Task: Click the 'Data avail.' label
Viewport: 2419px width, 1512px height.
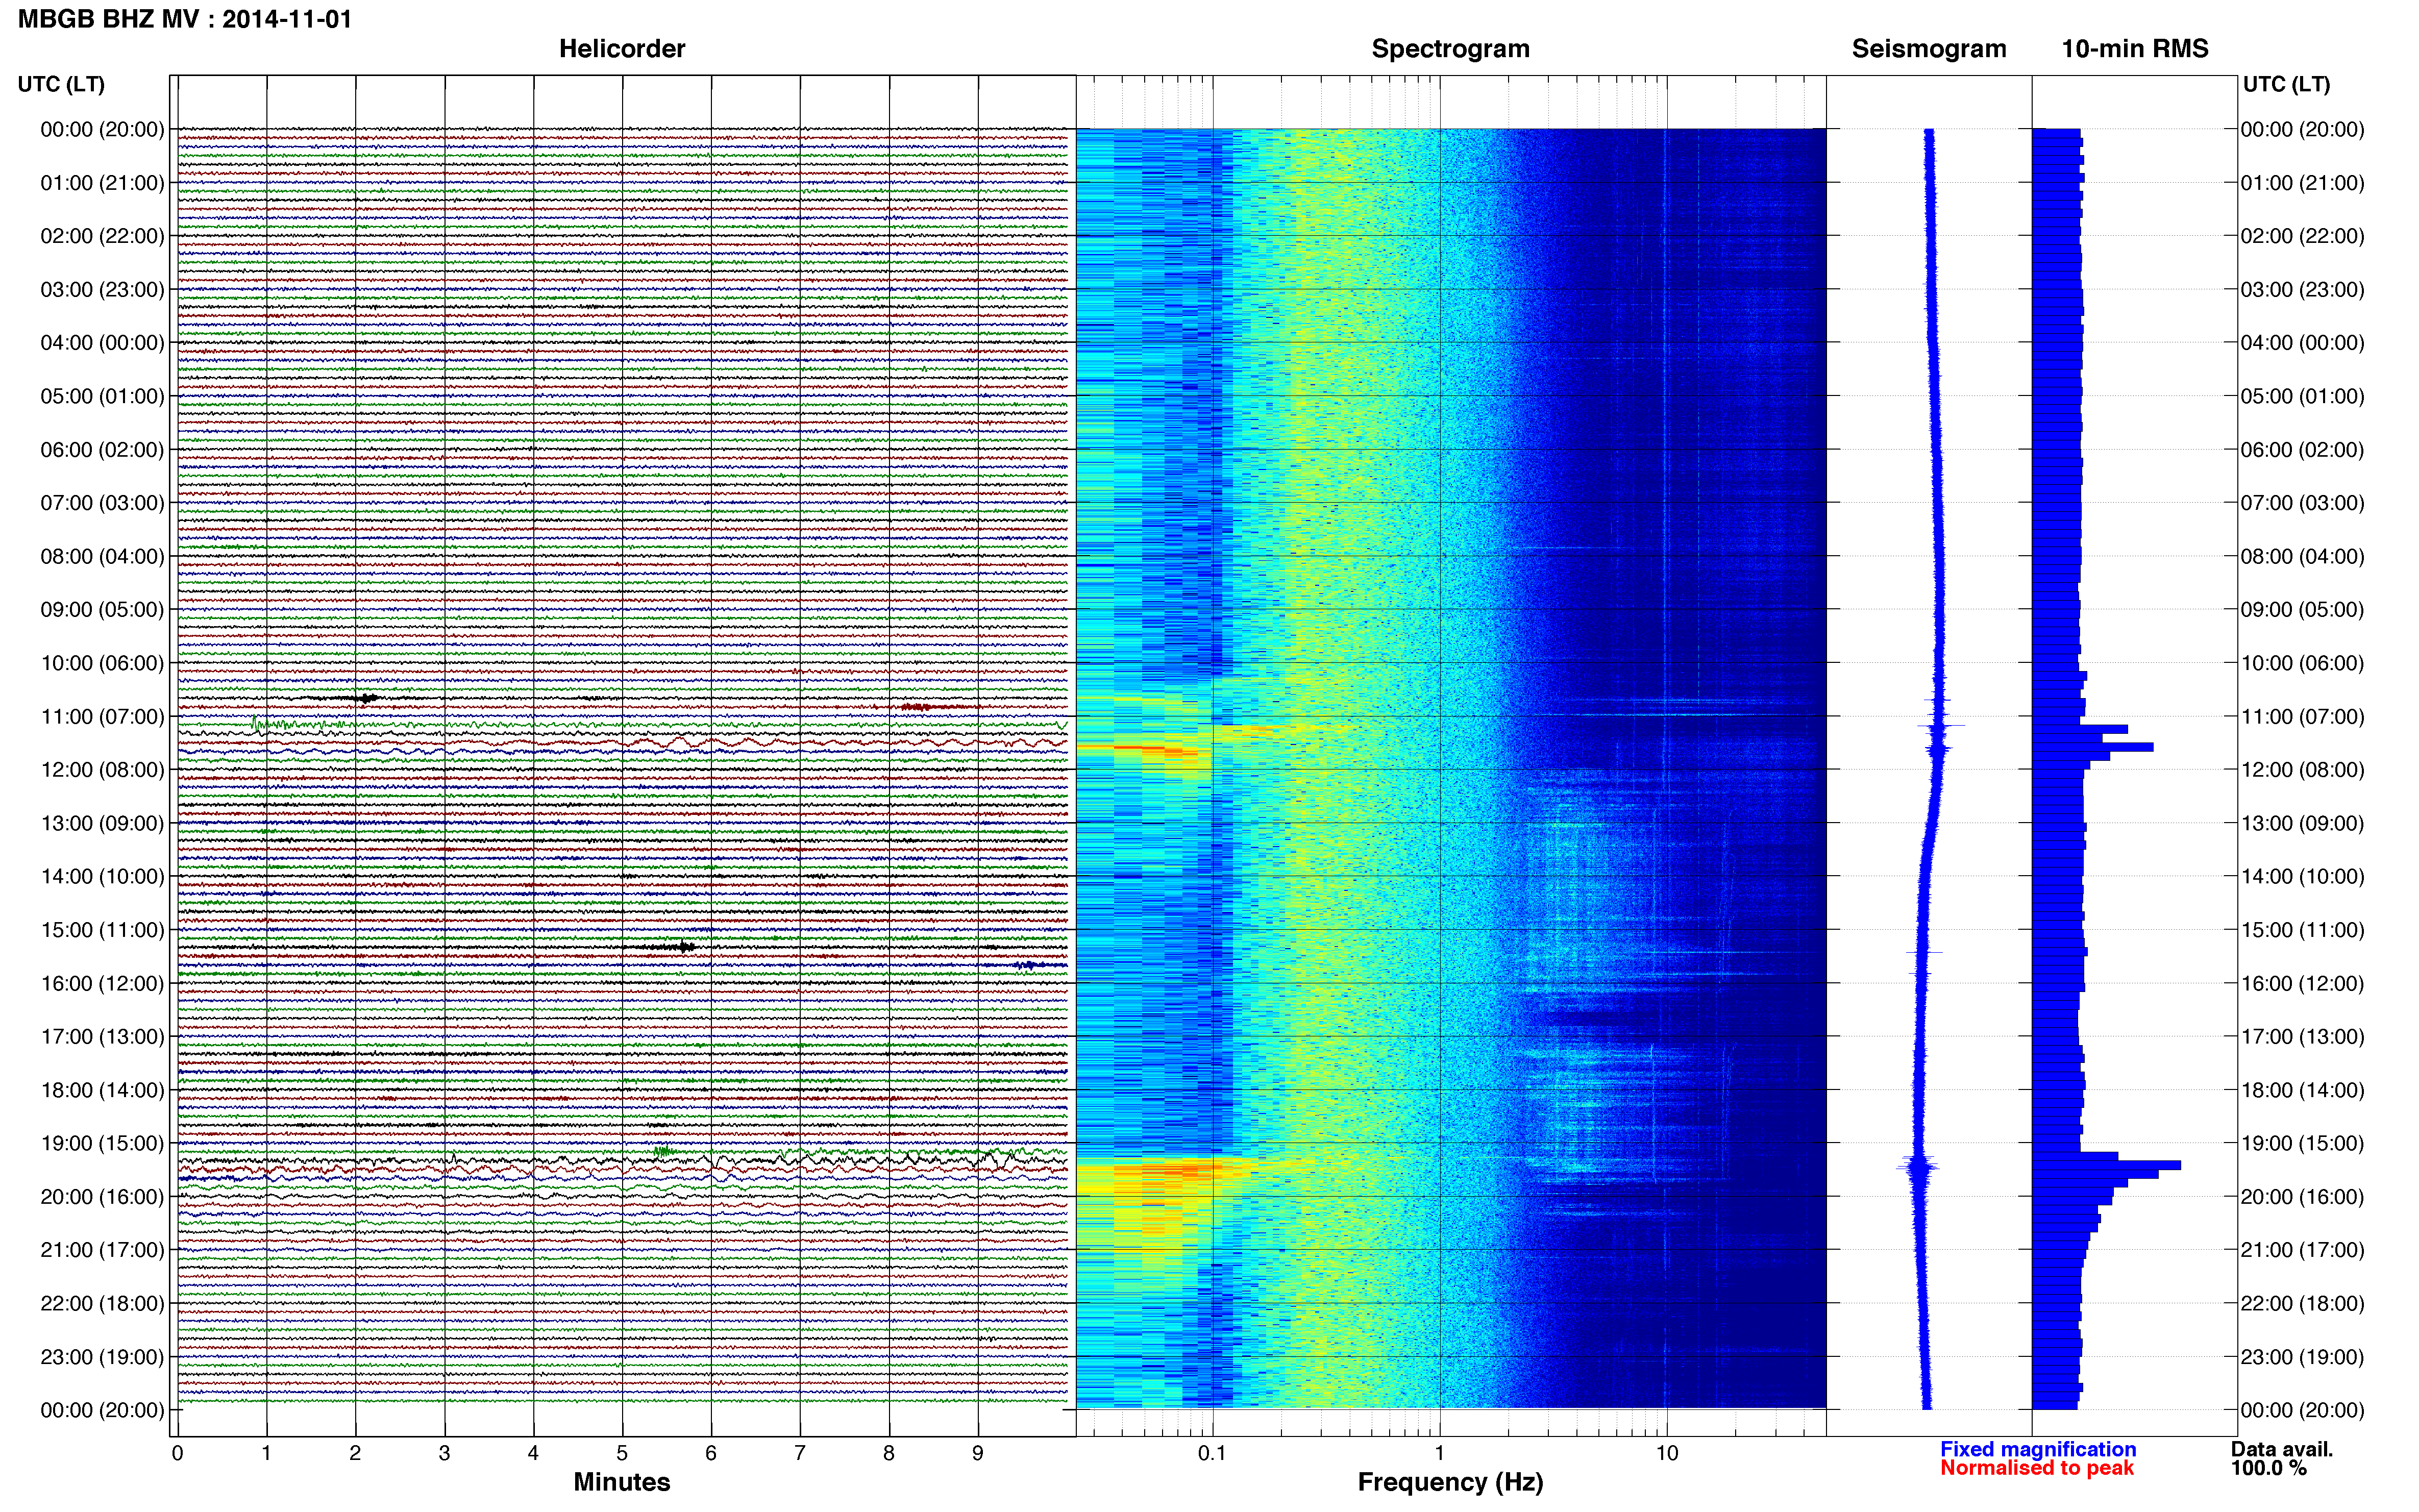Action: [x=2282, y=1449]
